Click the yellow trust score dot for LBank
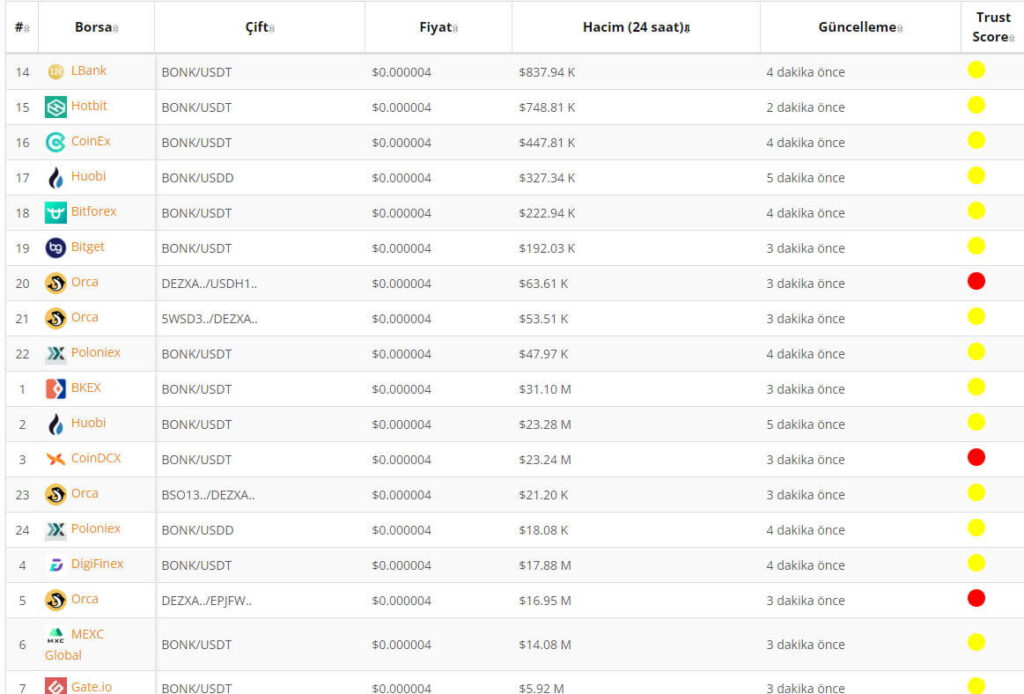 tap(976, 70)
